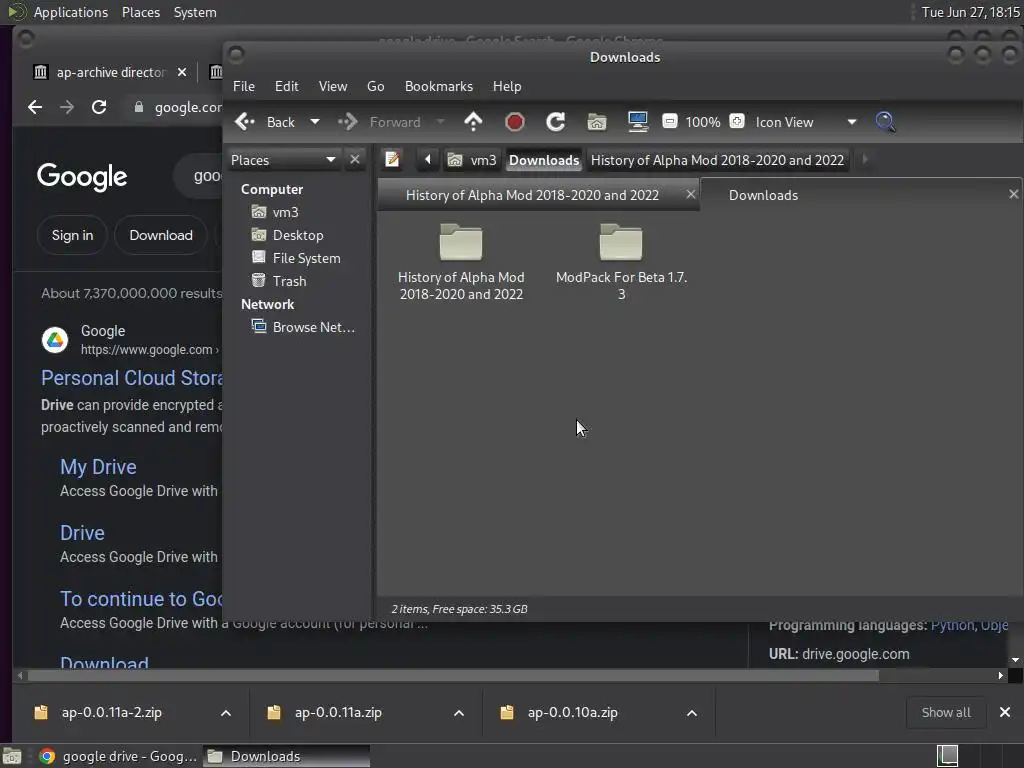Toggle the location text entry pencil icon
The width and height of the screenshot is (1024, 768).
392,159
